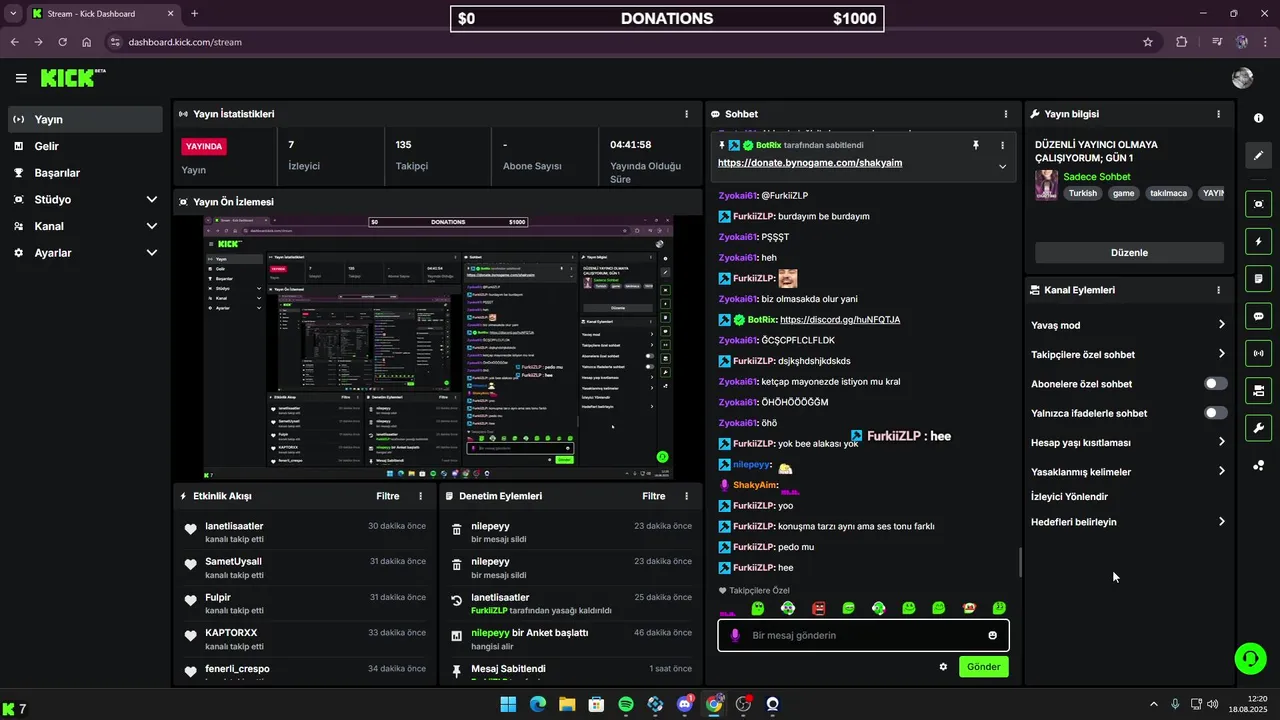Click the message input field
The height and width of the screenshot is (720, 1280).
click(863, 635)
